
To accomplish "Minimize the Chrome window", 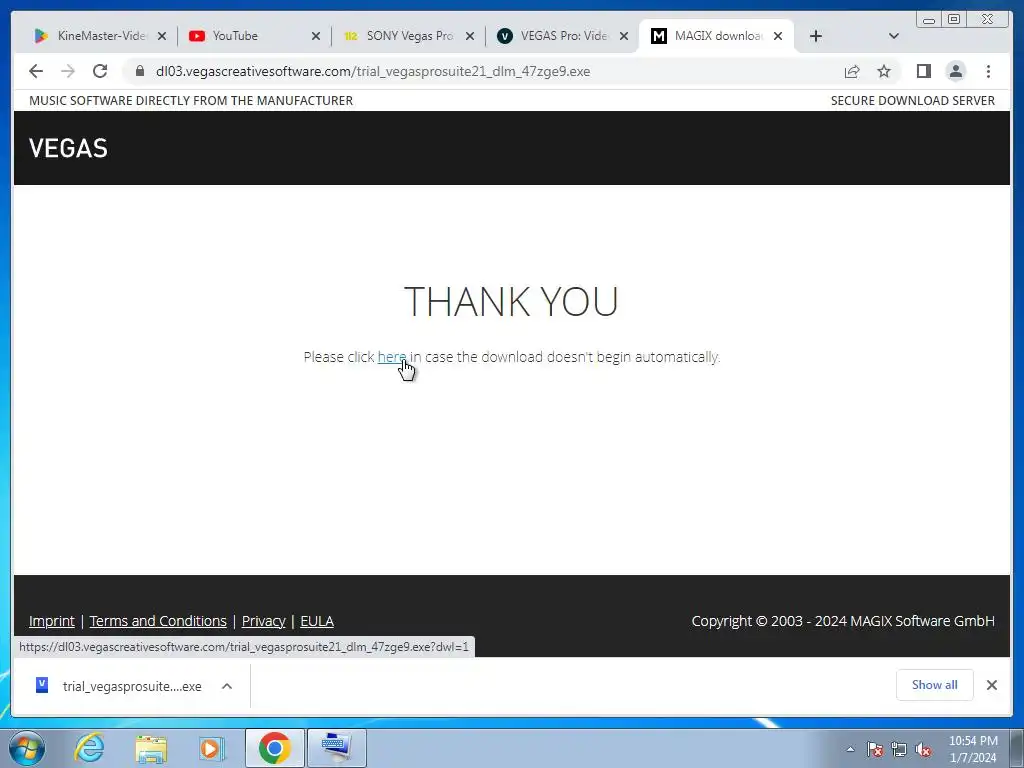I will (929, 20).
